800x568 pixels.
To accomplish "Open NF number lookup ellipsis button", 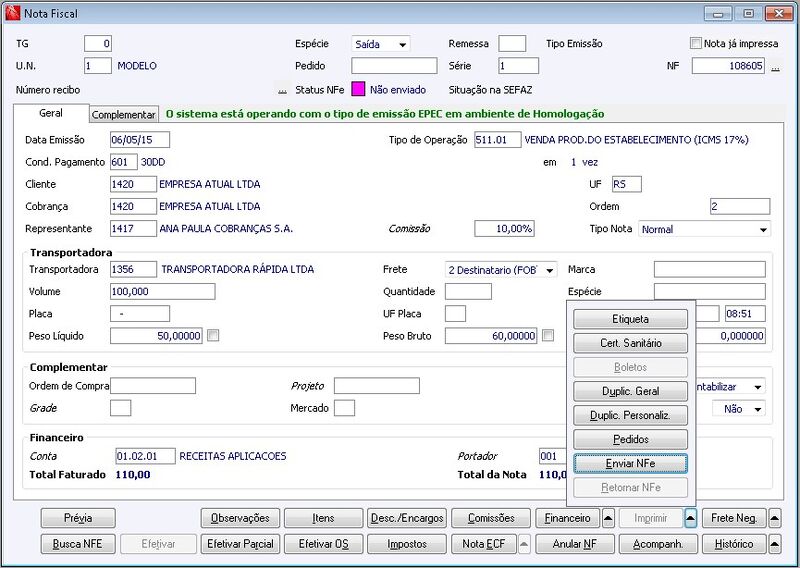I will [x=775, y=66].
